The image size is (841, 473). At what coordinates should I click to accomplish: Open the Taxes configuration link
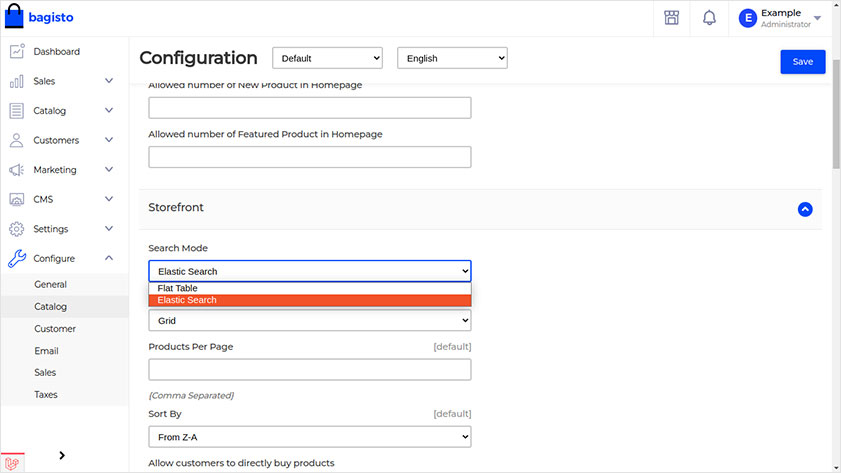coord(46,395)
